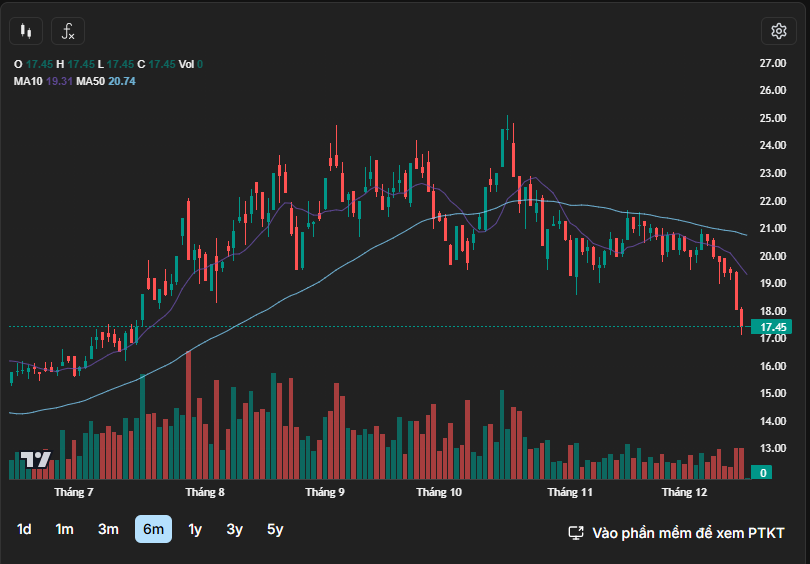
Task: Click the Tháng 7 time axis label
Action: click(x=75, y=493)
